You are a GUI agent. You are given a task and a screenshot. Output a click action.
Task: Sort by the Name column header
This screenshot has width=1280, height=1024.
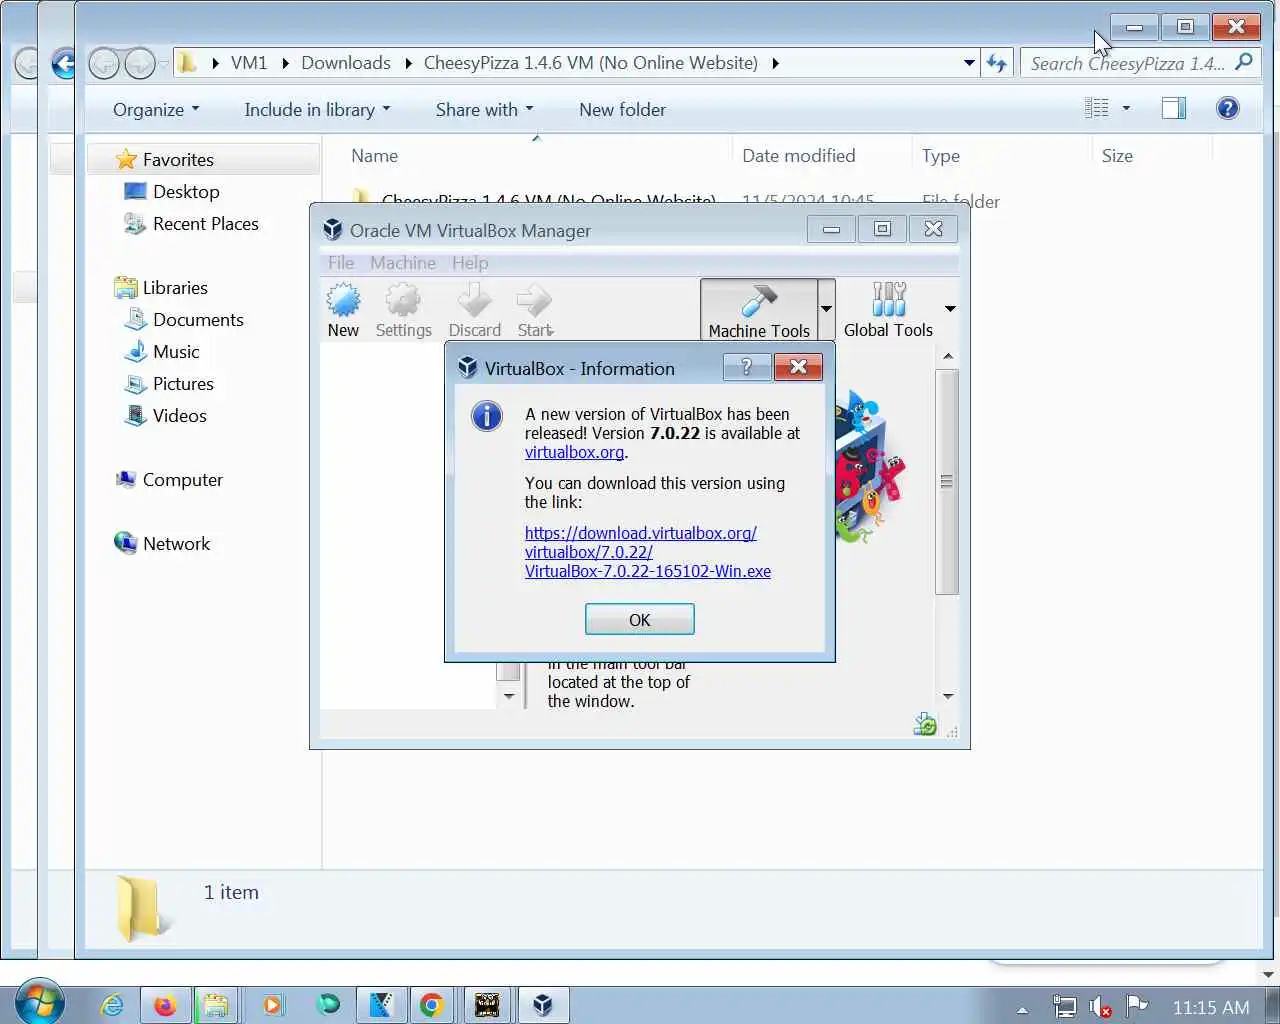click(x=374, y=156)
